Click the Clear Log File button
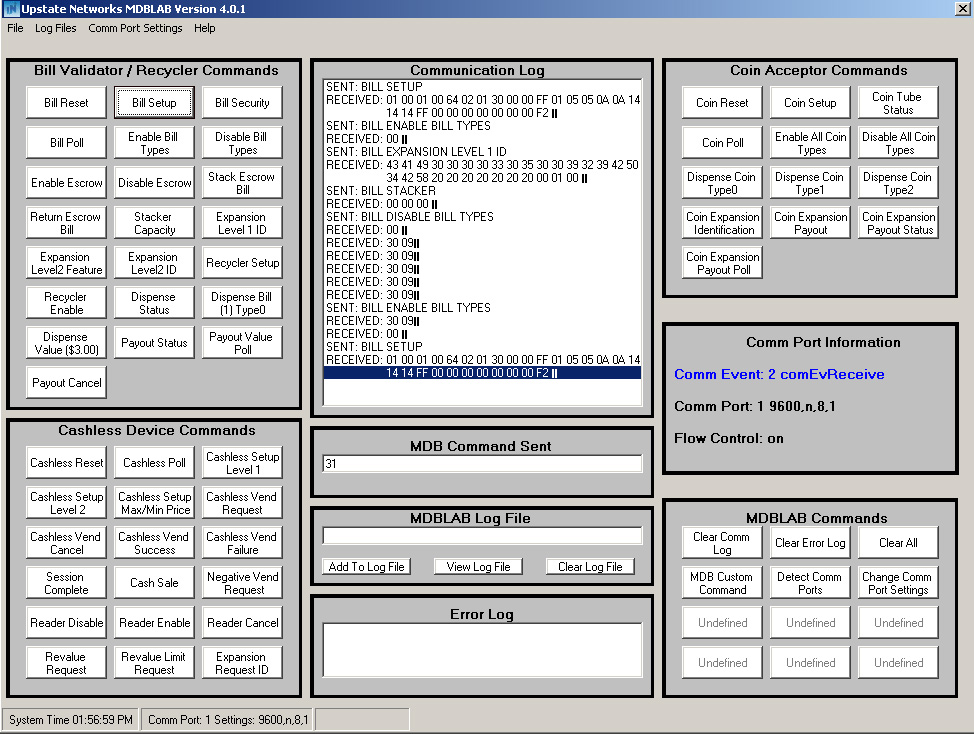 [590, 566]
